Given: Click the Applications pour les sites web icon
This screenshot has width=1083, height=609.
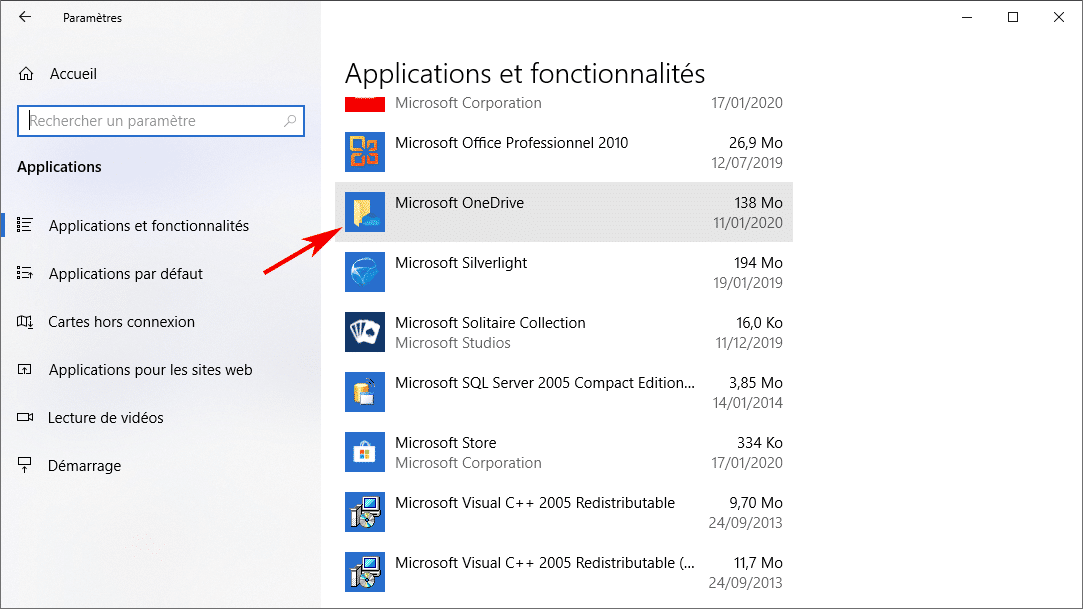Looking at the screenshot, I should (25, 369).
